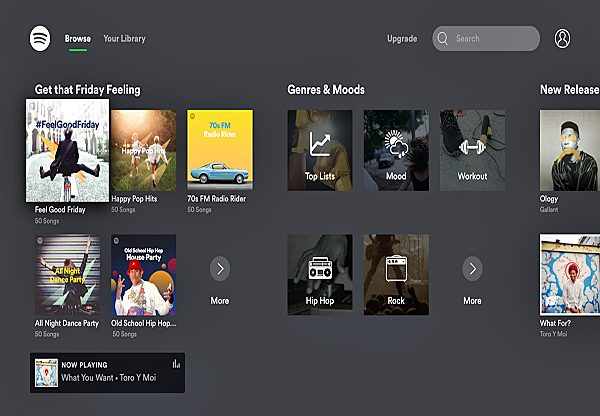
Task: Switch to the Browse tab
Action: tap(78, 39)
